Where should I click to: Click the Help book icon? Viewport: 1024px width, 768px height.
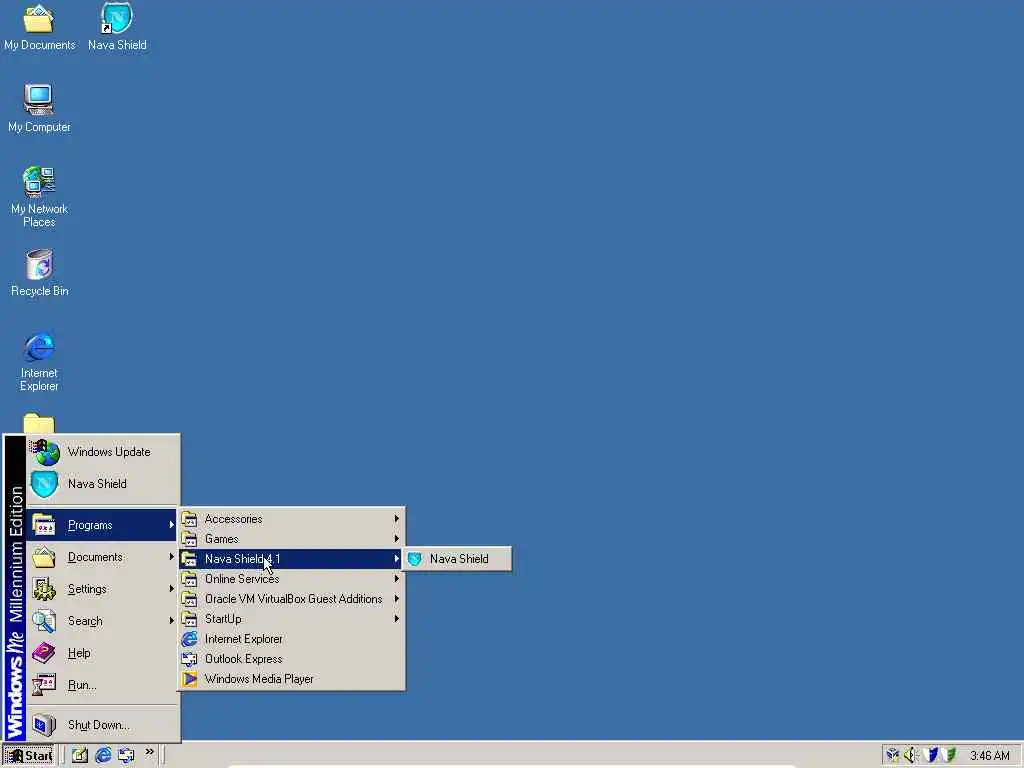click(x=44, y=653)
